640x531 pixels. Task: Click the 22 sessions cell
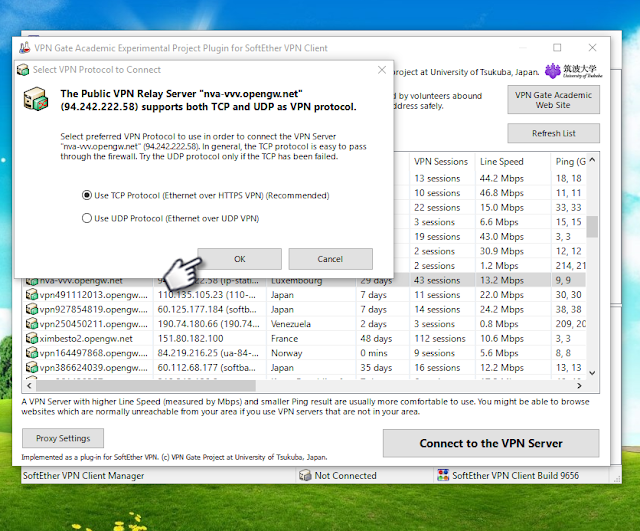coord(437,207)
